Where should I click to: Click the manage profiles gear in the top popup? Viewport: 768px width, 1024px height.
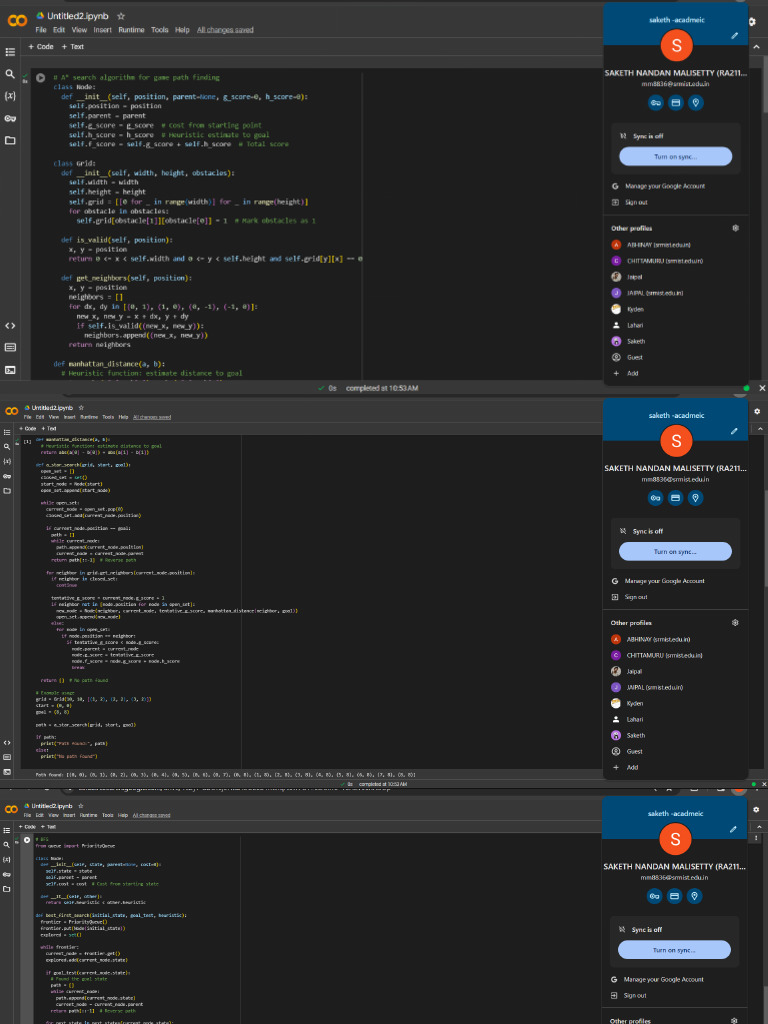tap(735, 228)
